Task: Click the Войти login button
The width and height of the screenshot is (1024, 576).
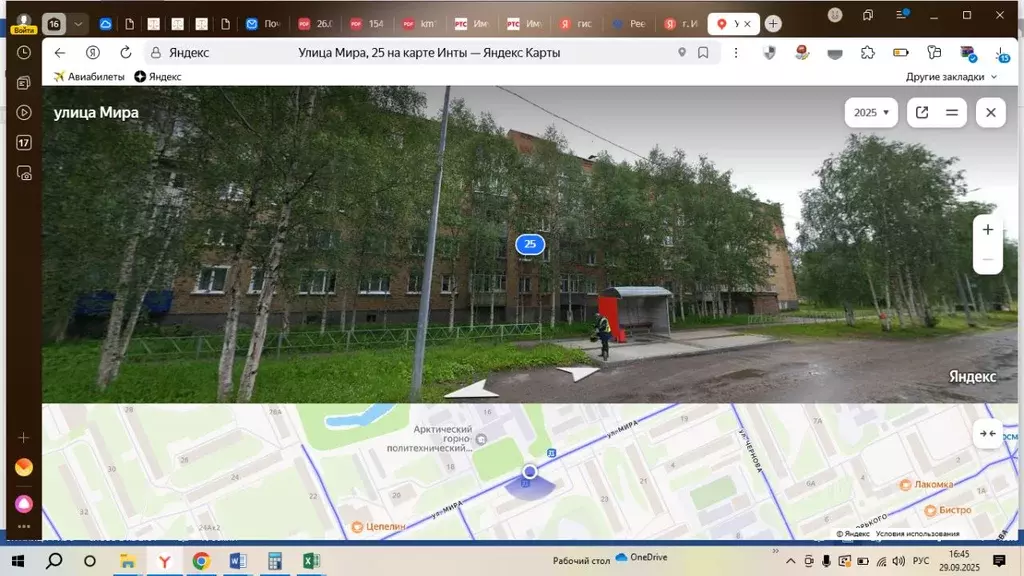Action: click(x=24, y=30)
